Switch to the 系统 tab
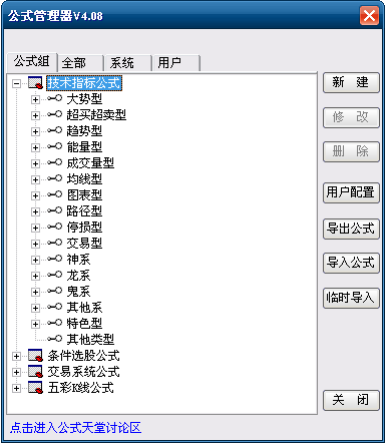385x443 pixels. tap(128, 63)
